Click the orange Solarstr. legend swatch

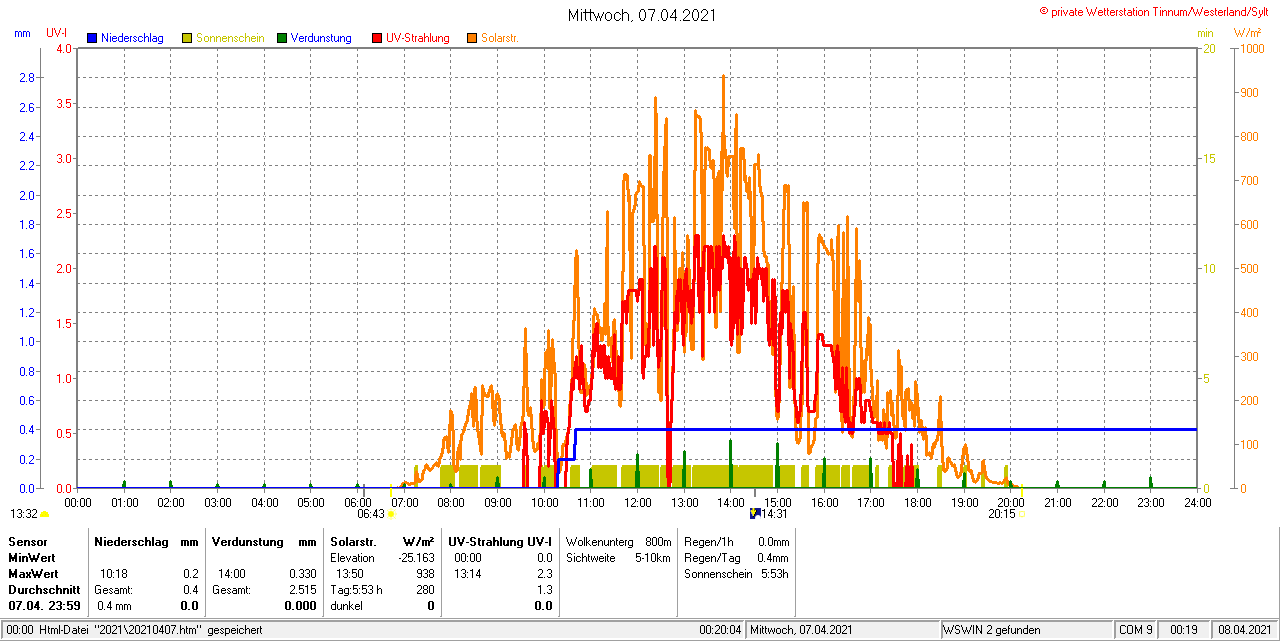[472, 38]
